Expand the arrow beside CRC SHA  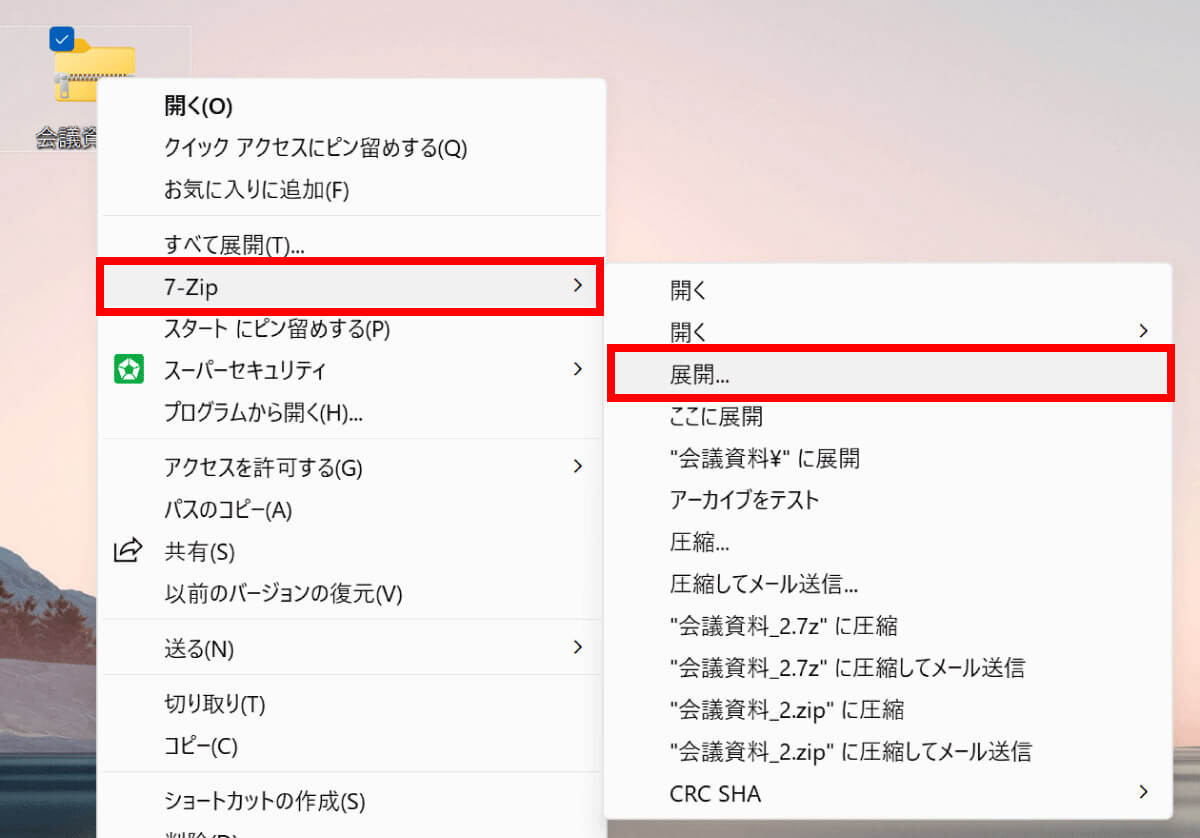(1143, 792)
